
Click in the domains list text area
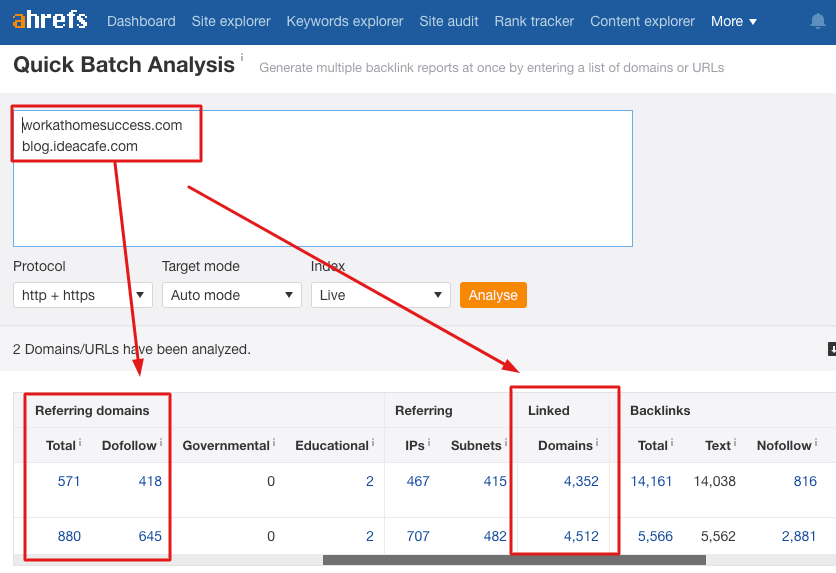pyautogui.click(x=323, y=179)
